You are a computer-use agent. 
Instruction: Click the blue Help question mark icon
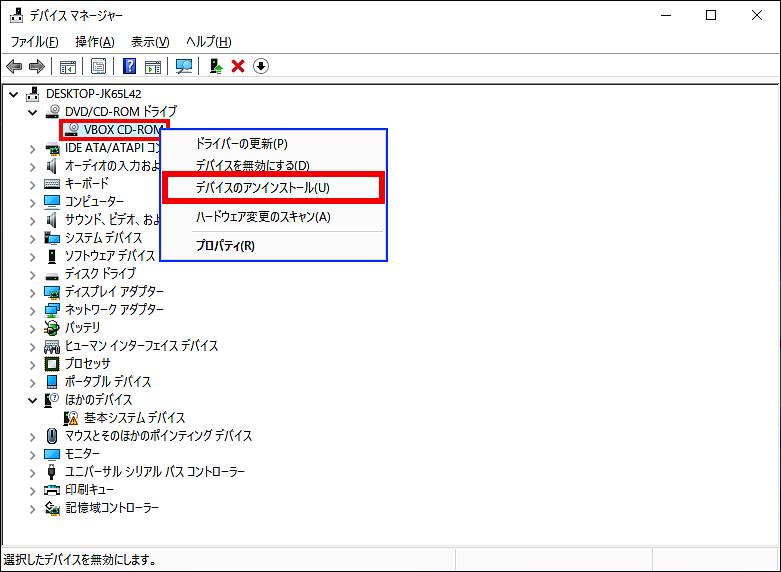click(130, 66)
